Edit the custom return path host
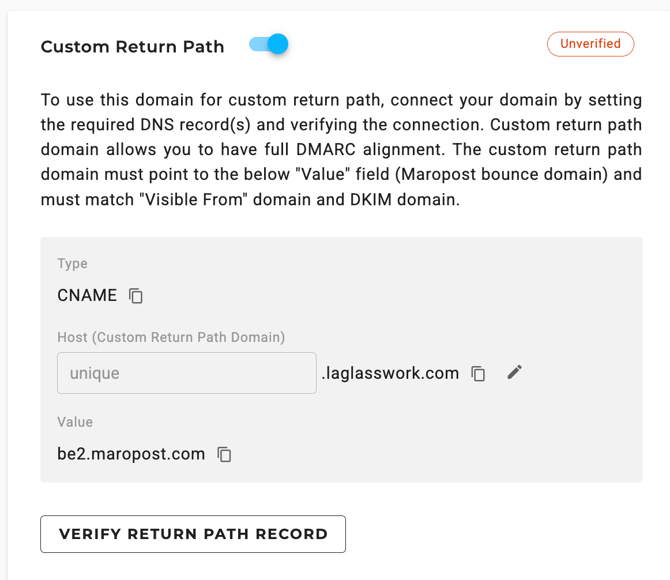The height and width of the screenshot is (580, 670). coord(514,372)
